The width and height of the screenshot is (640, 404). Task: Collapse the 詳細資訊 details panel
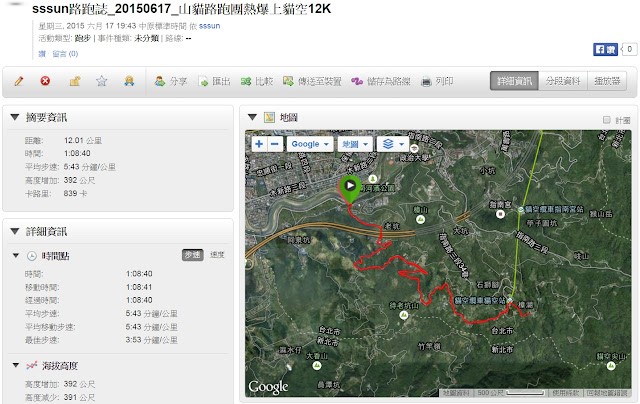(x=15, y=231)
